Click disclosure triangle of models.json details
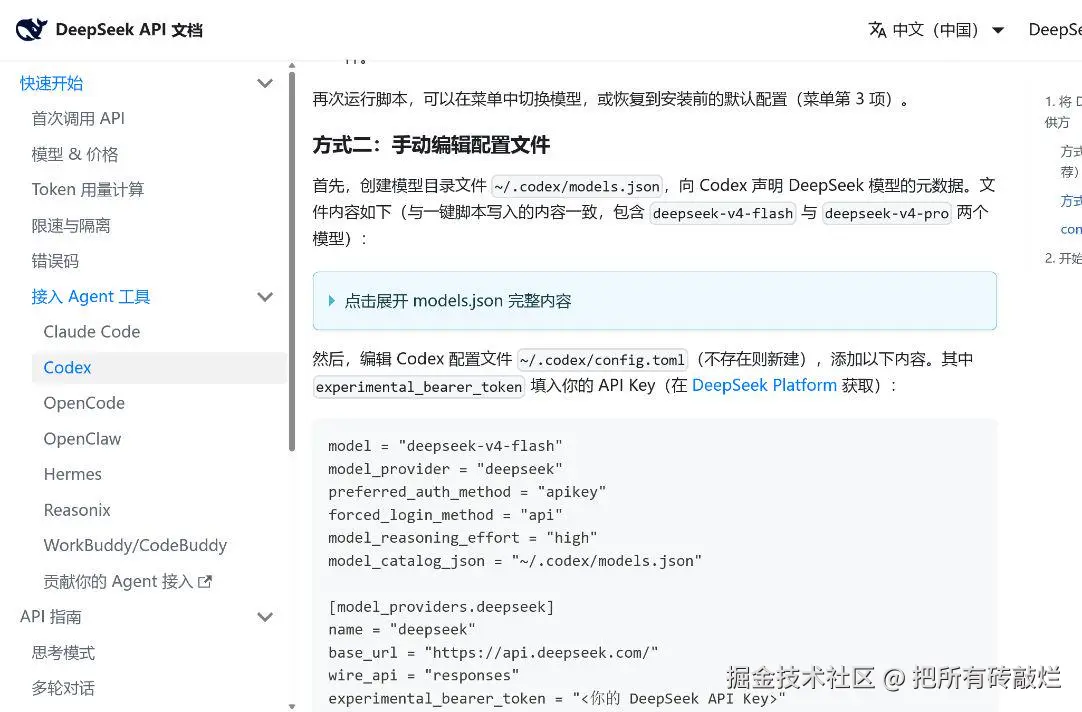This screenshot has height=712, width=1082. pyautogui.click(x=332, y=301)
